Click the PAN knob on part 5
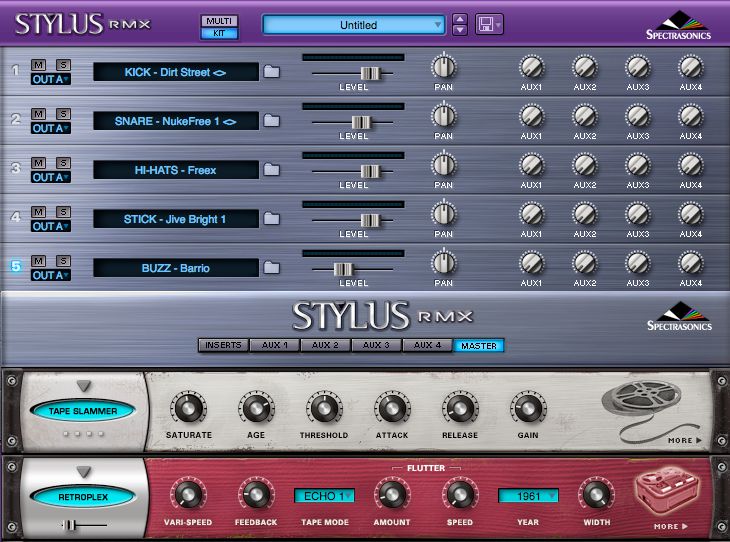Image resolution: width=730 pixels, height=542 pixels. 444,263
